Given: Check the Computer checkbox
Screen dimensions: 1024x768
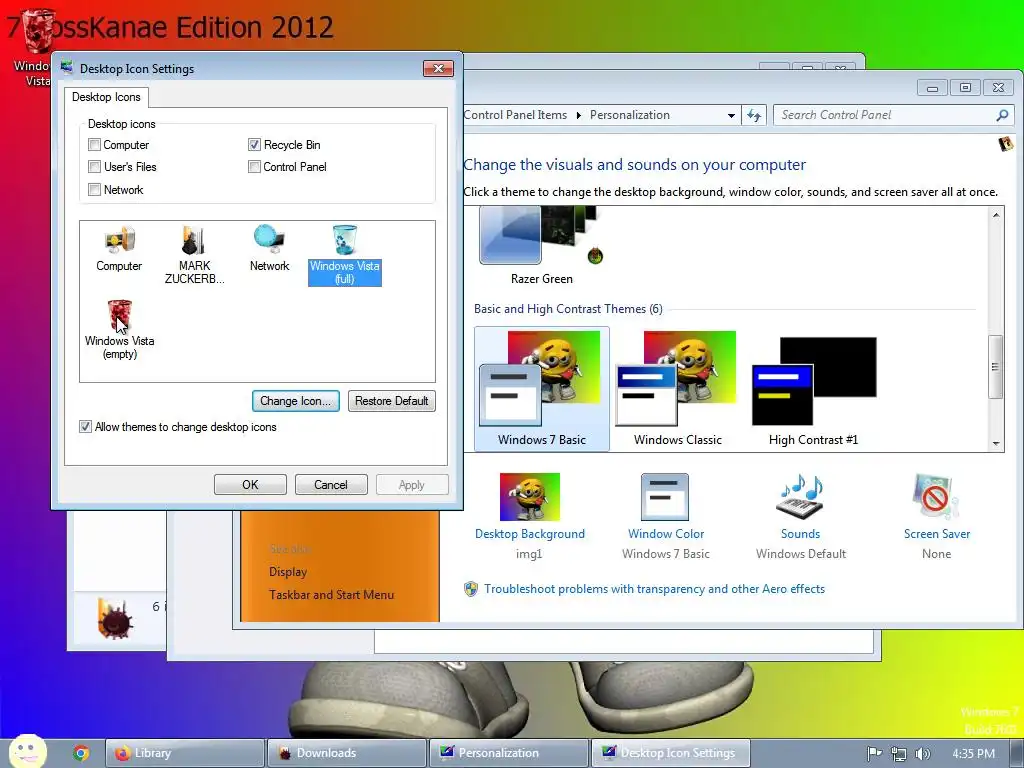Looking at the screenshot, I should tap(94, 145).
